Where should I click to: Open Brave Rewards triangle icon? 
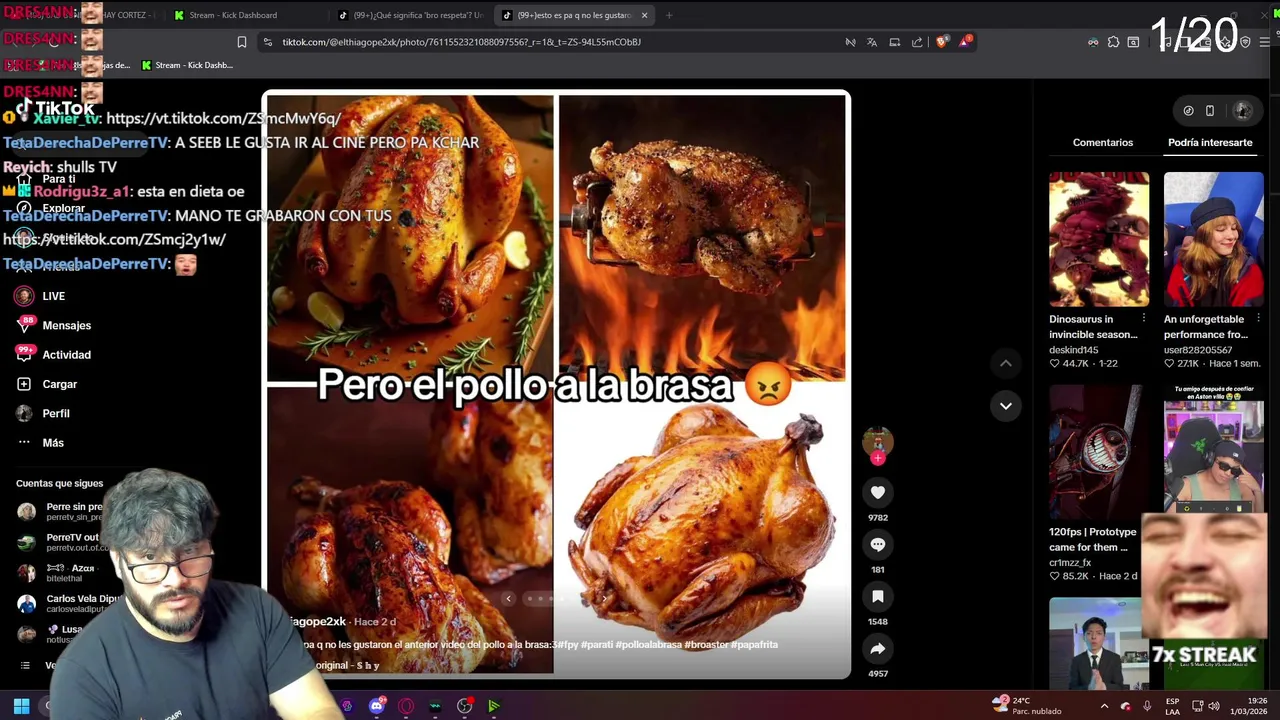965,42
